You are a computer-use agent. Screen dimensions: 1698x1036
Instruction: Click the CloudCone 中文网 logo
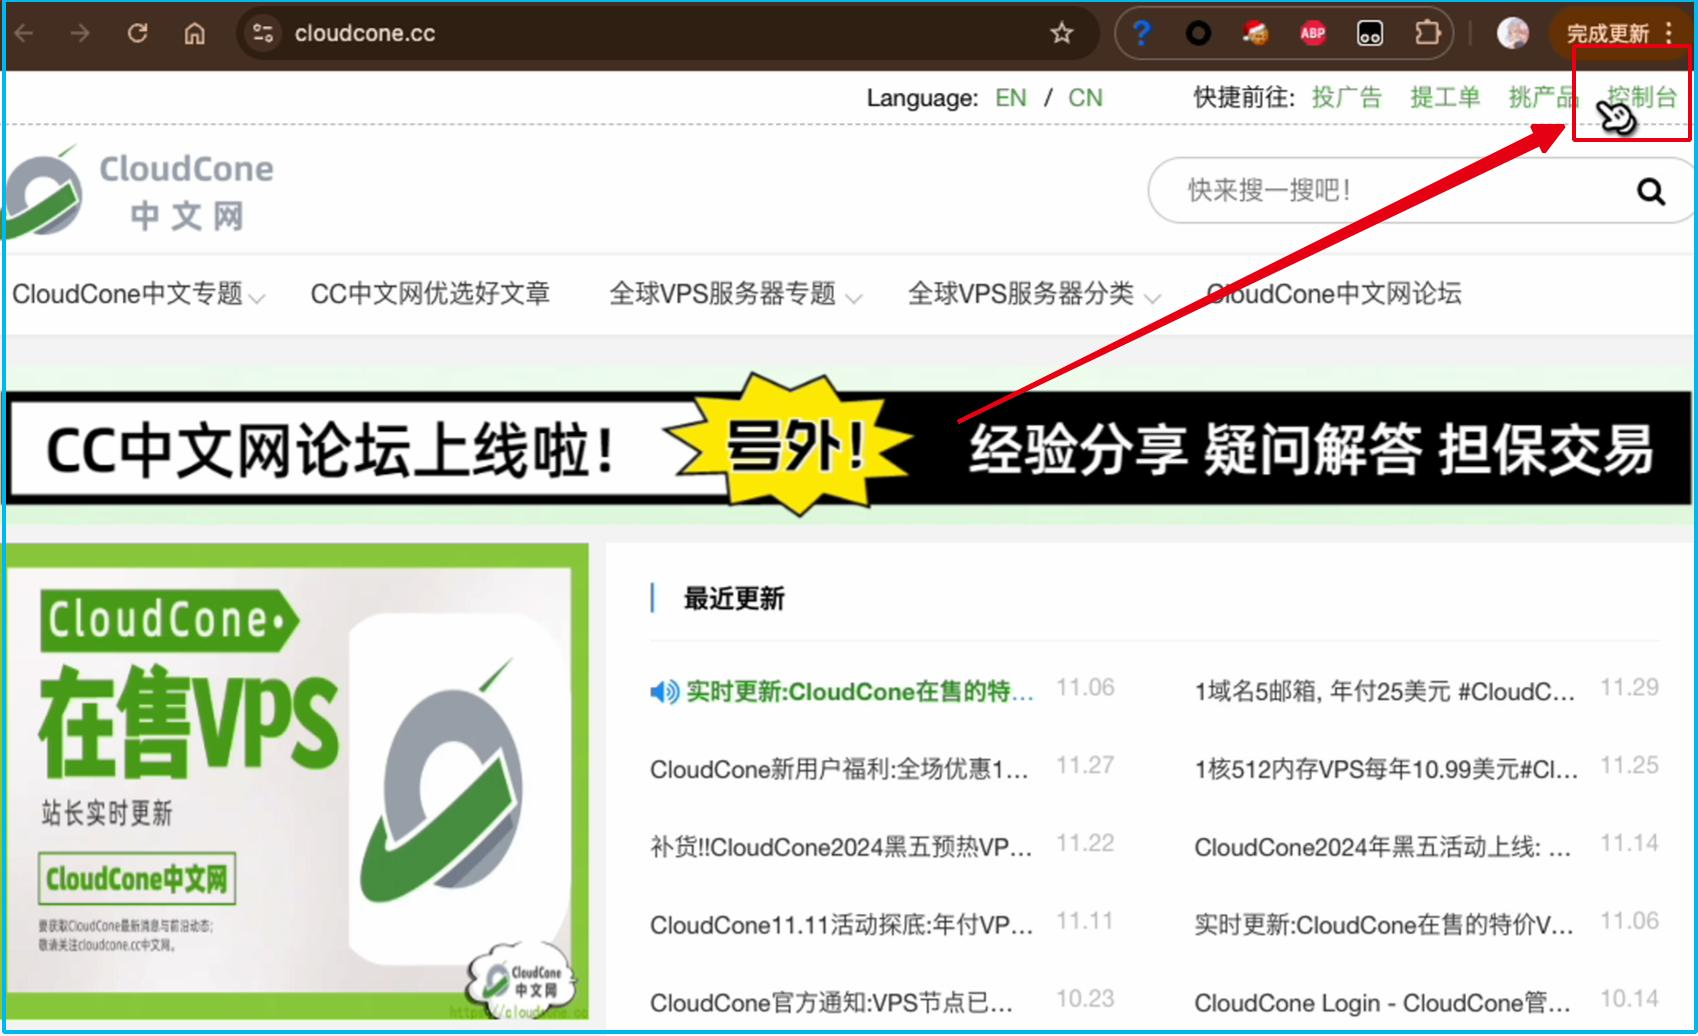tap(140, 191)
